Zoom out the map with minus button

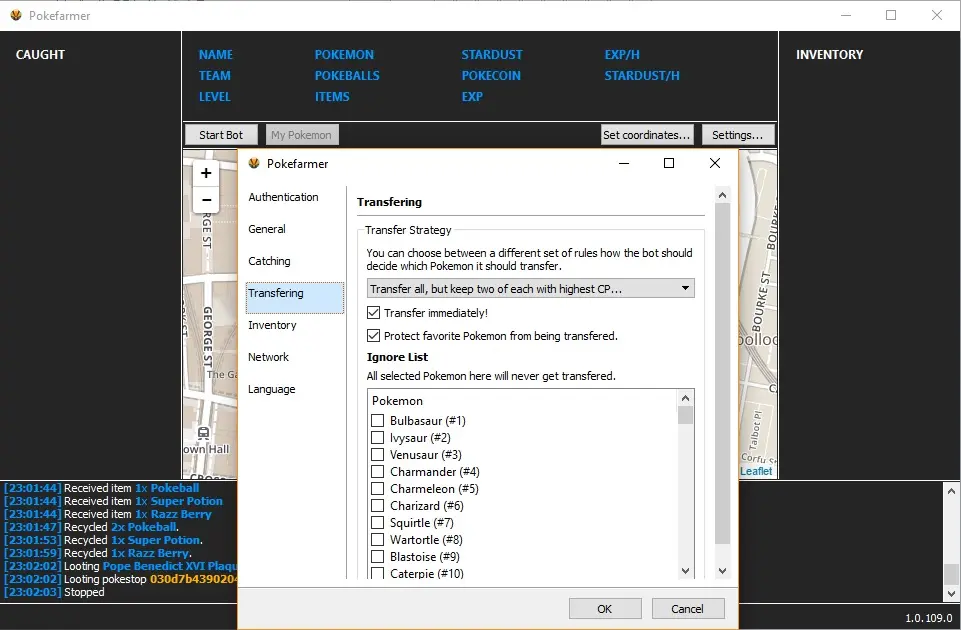(206, 199)
